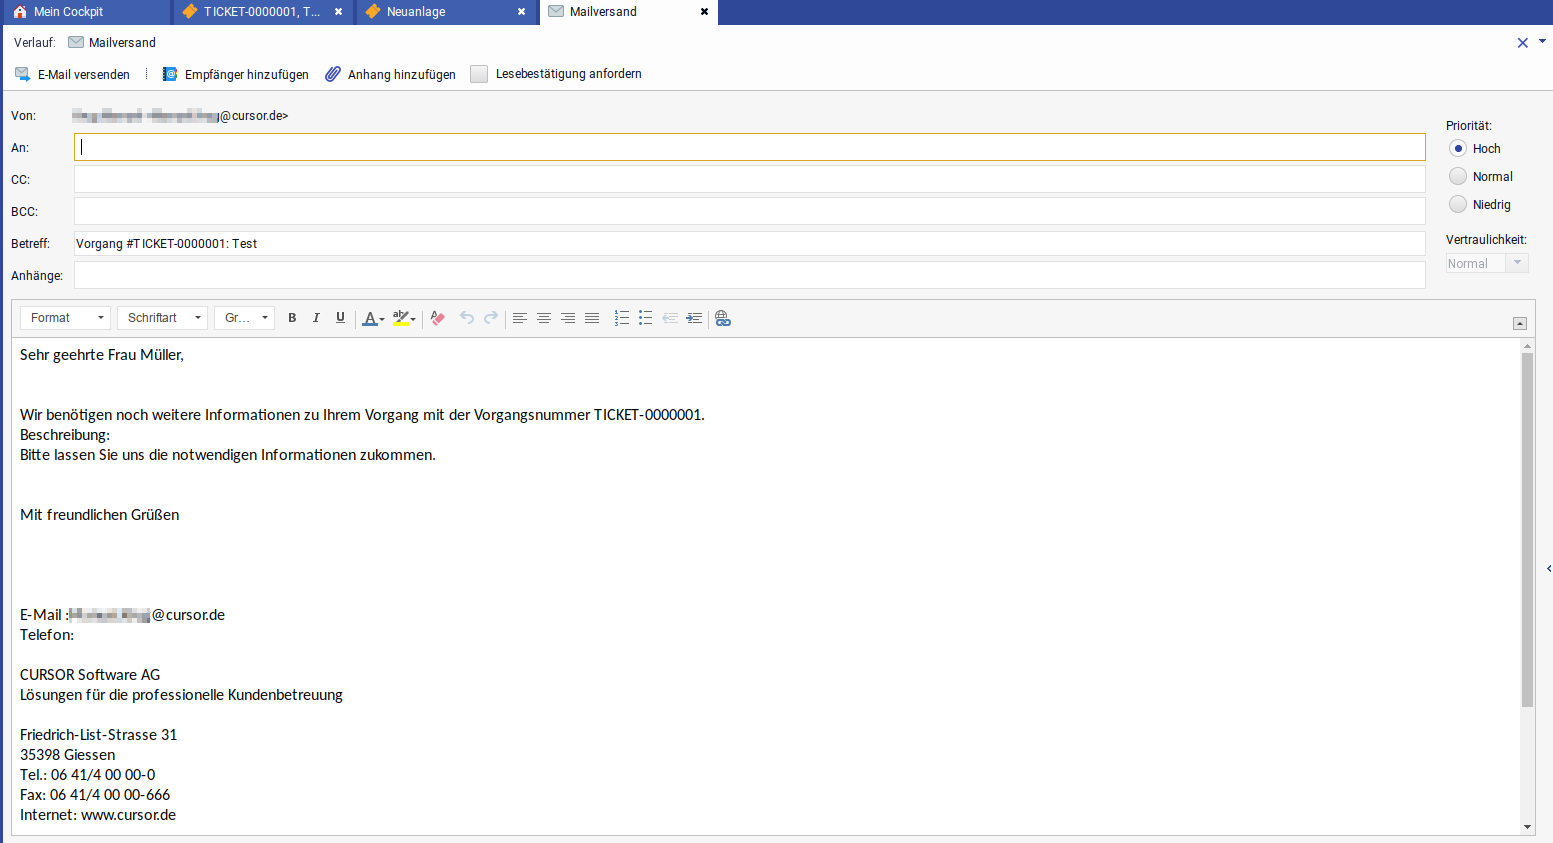Click the BCC field
This screenshot has height=843, width=1553.
pos(750,211)
